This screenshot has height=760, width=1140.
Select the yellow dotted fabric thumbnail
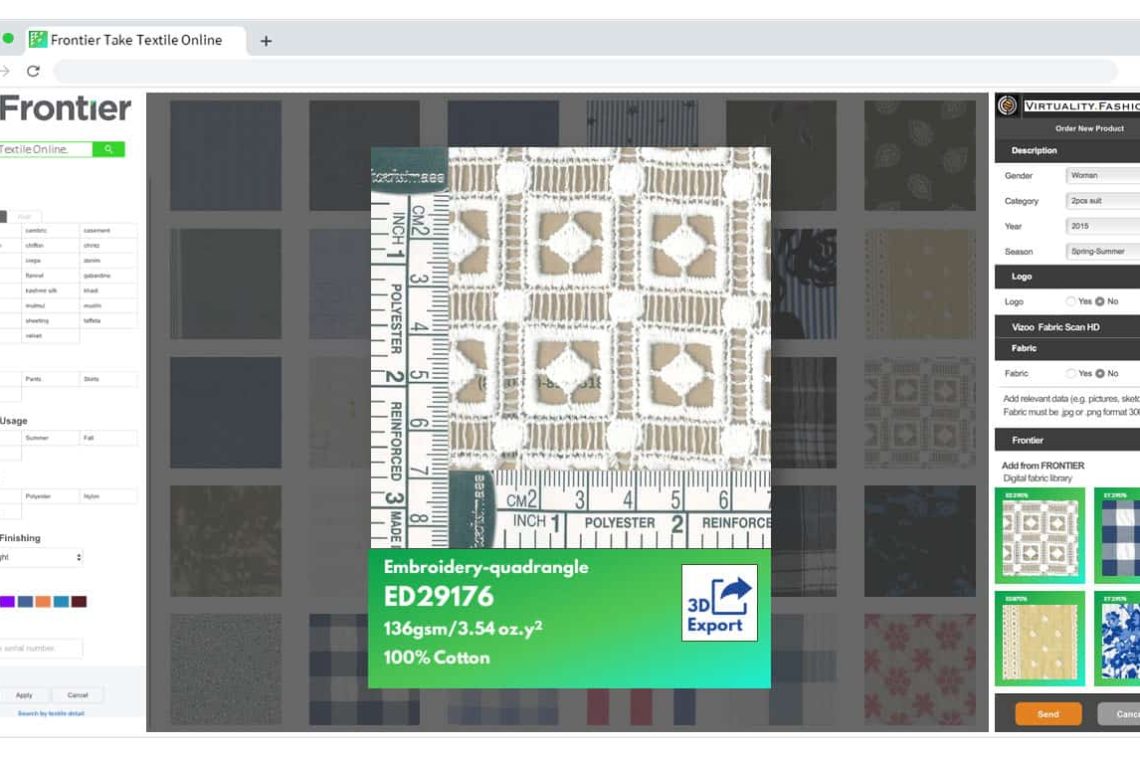pyautogui.click(x=1039, y=638)
